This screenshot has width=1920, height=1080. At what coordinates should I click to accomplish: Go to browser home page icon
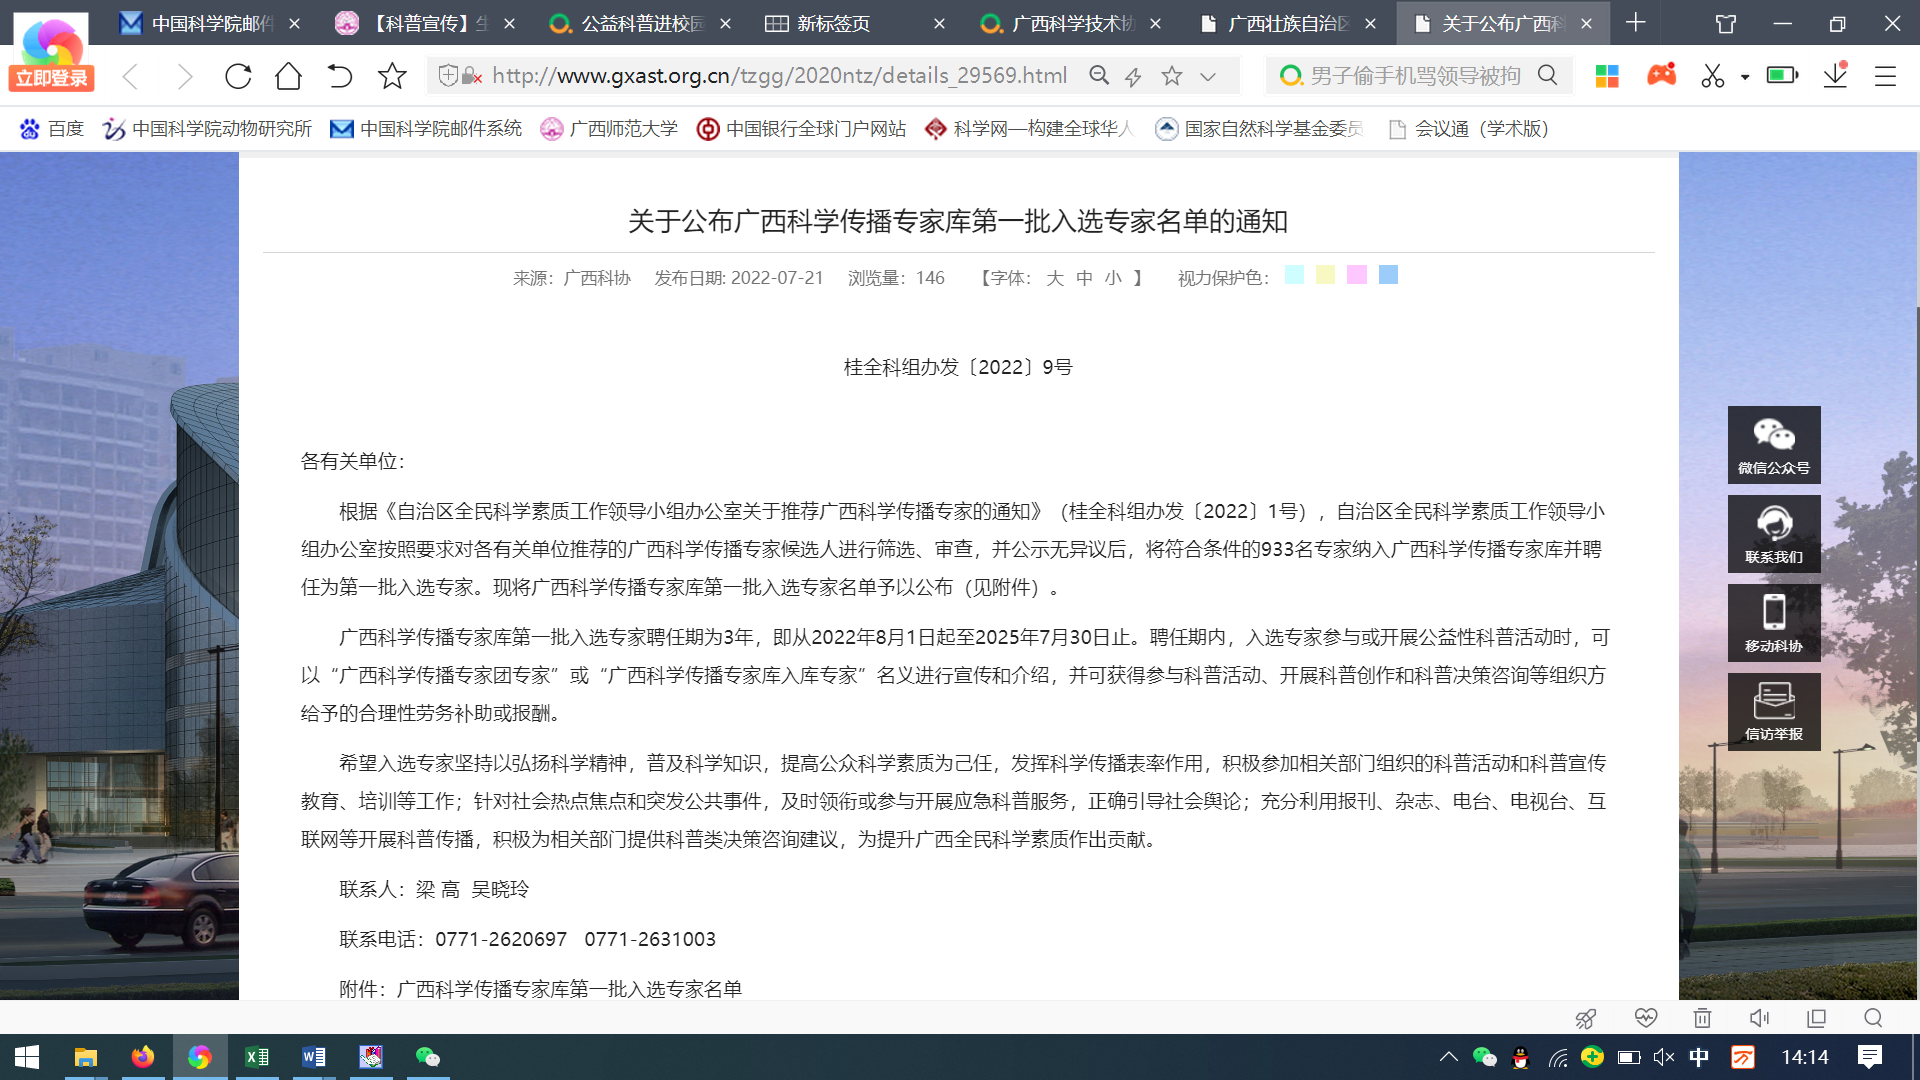tap(288, 76)
